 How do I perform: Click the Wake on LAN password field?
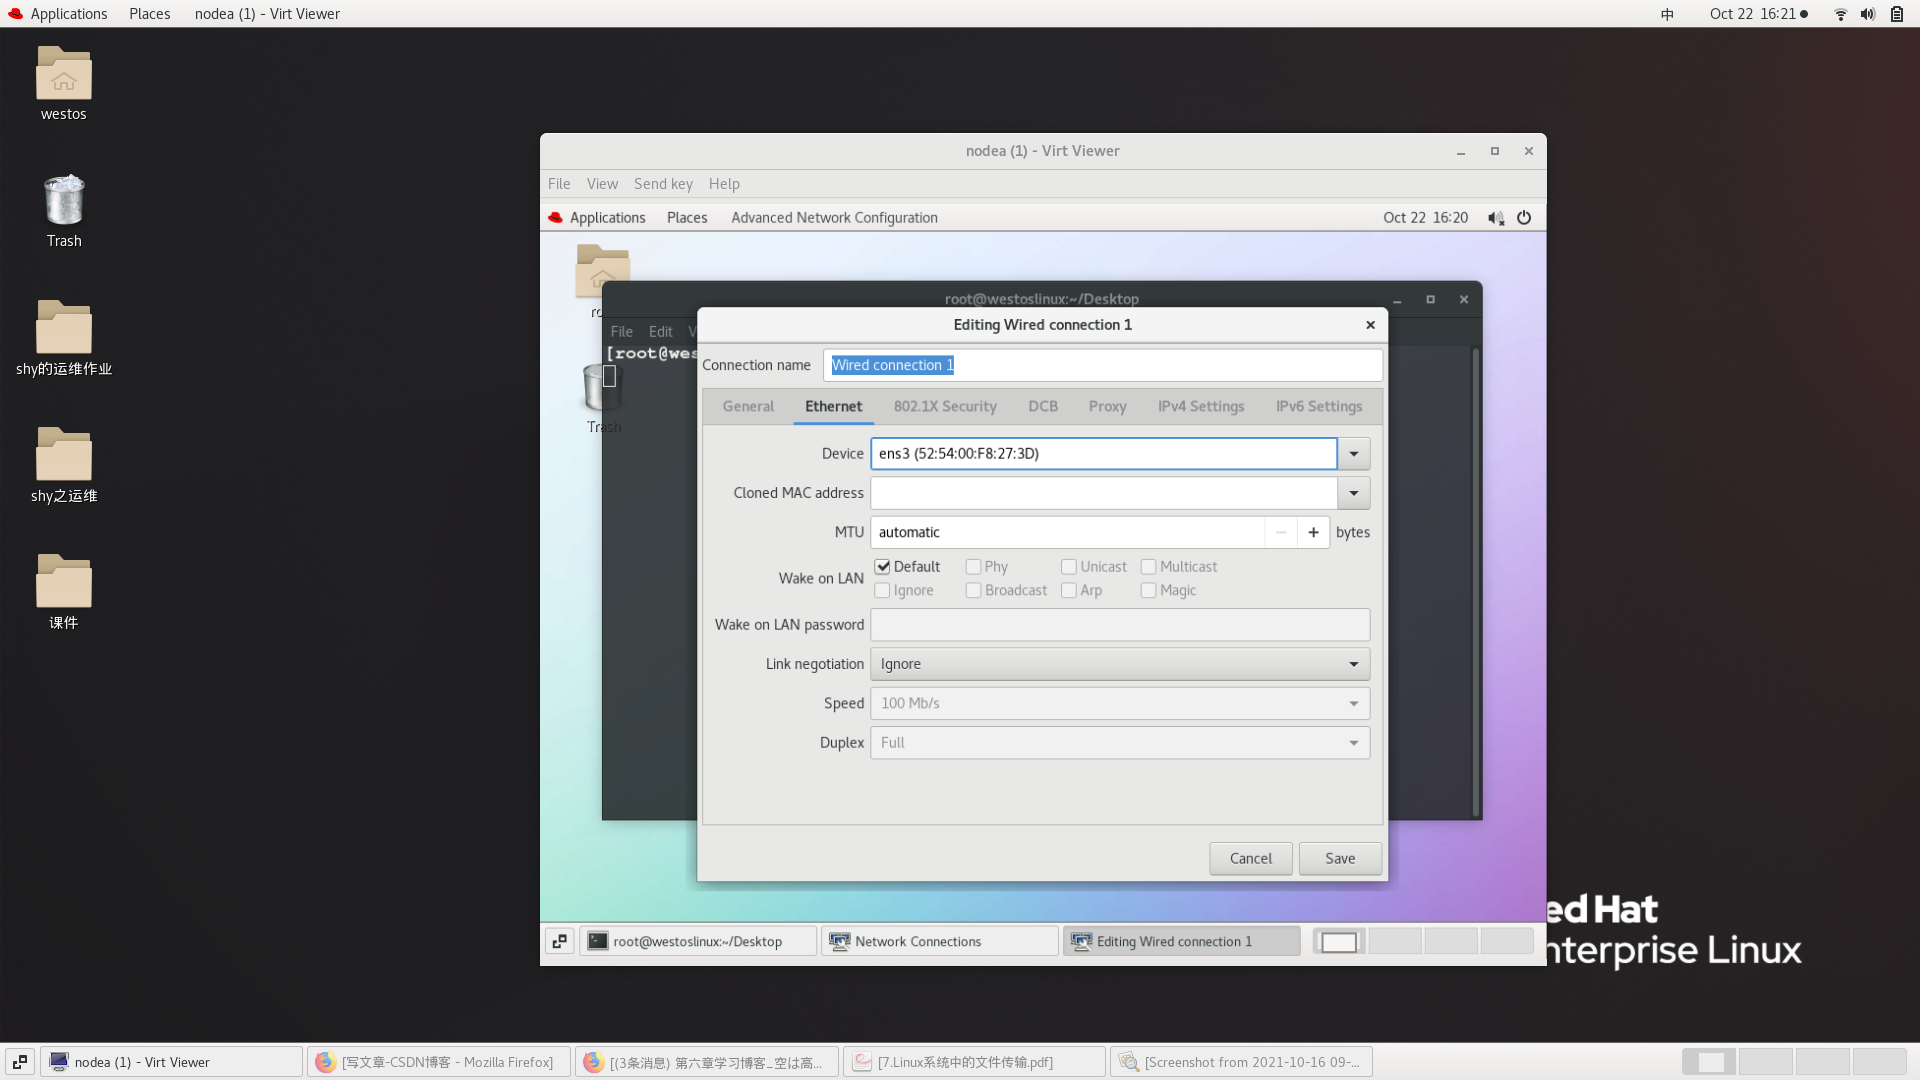pos(1120,625)
